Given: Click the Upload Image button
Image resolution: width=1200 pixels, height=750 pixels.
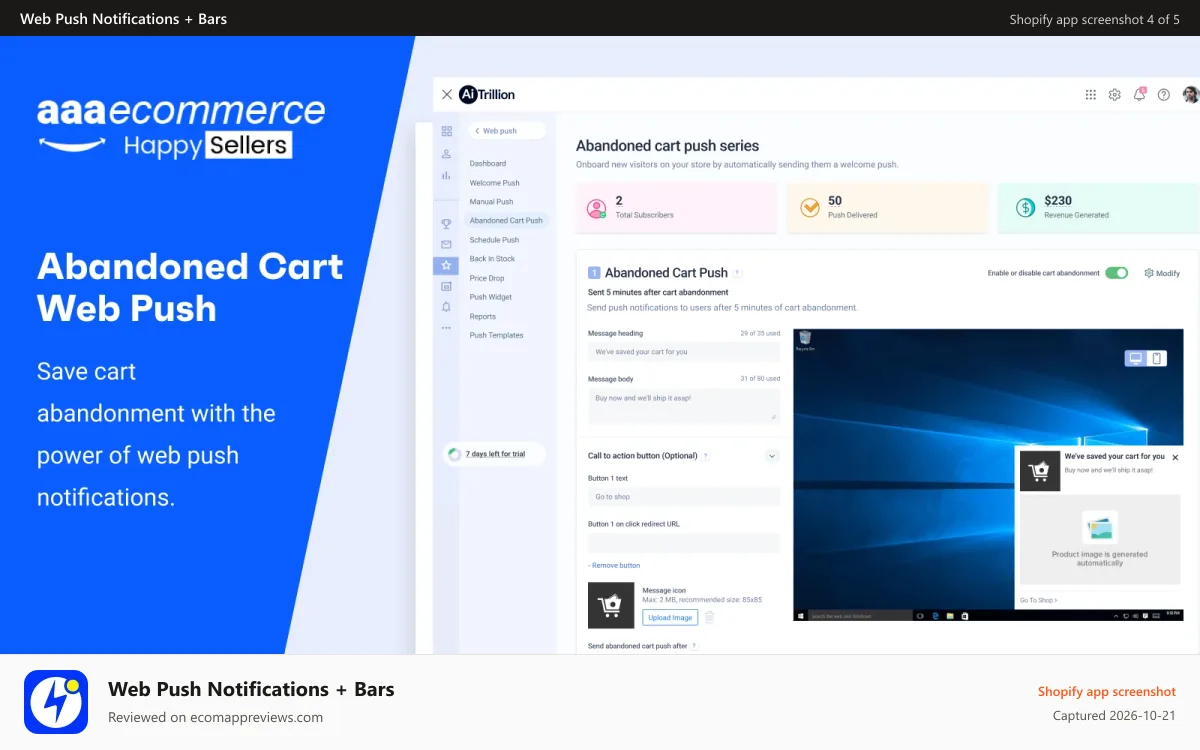Looking at the screenshot, I should click(670, 618).
